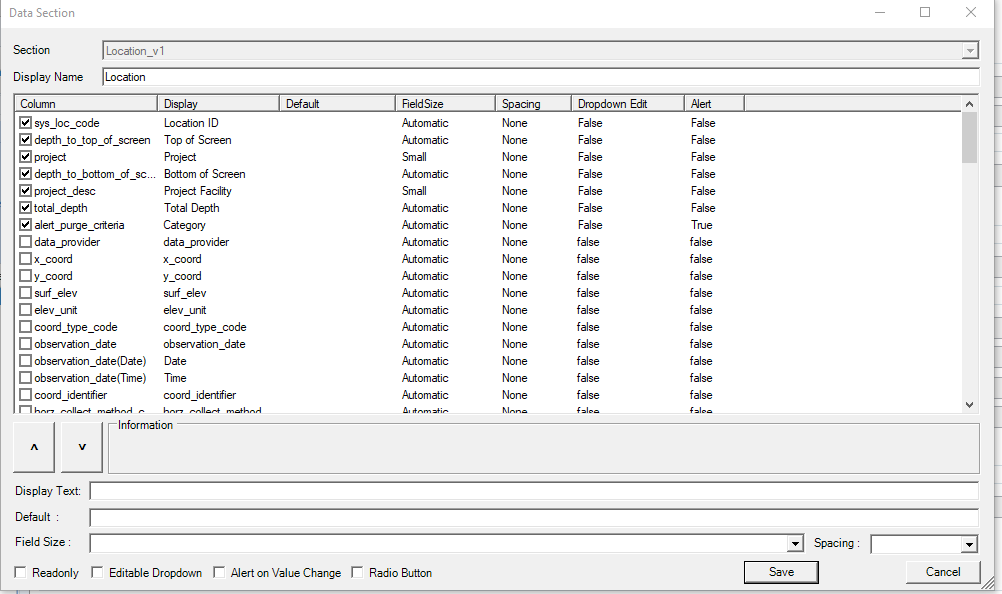1002x594 pixels.
Task: Enable the Radio Button checkbox
Action: pyautogui.click(x=357, y=572)
